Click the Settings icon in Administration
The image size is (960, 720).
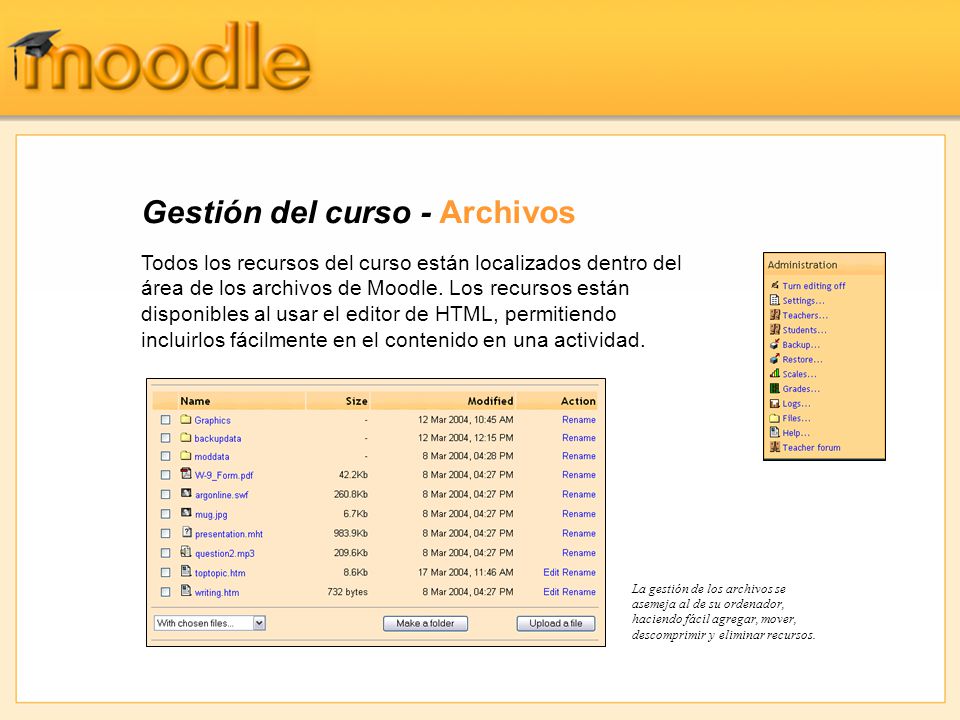pyautogui.click(x=774, y=300)
